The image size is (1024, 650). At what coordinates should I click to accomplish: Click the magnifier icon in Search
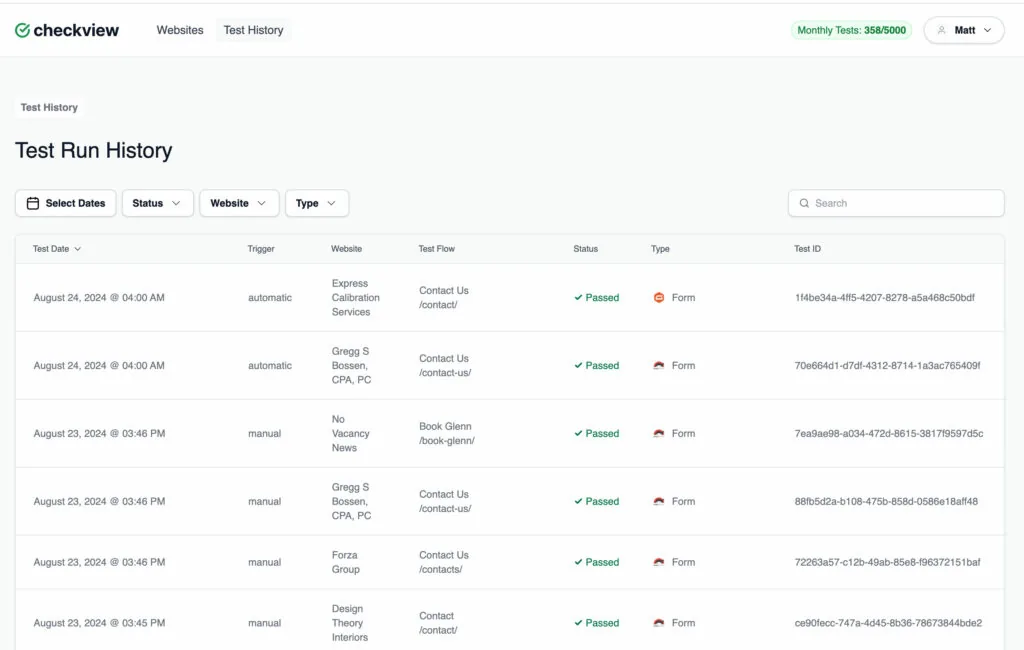(x=804, y=203)
